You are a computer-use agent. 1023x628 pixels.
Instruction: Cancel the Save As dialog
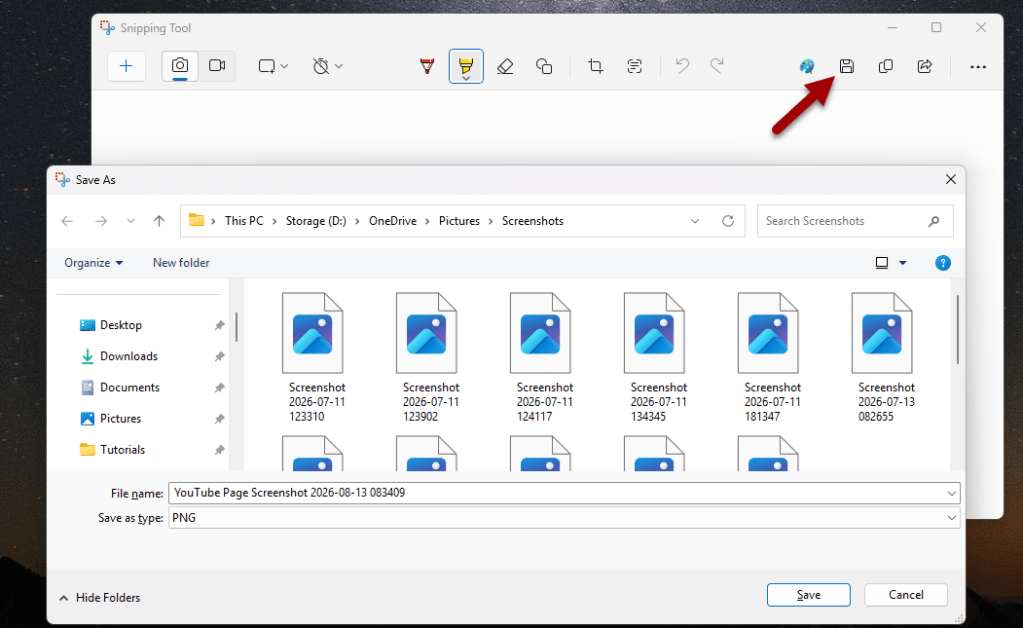pyautogui.click(x=906, y=595)
